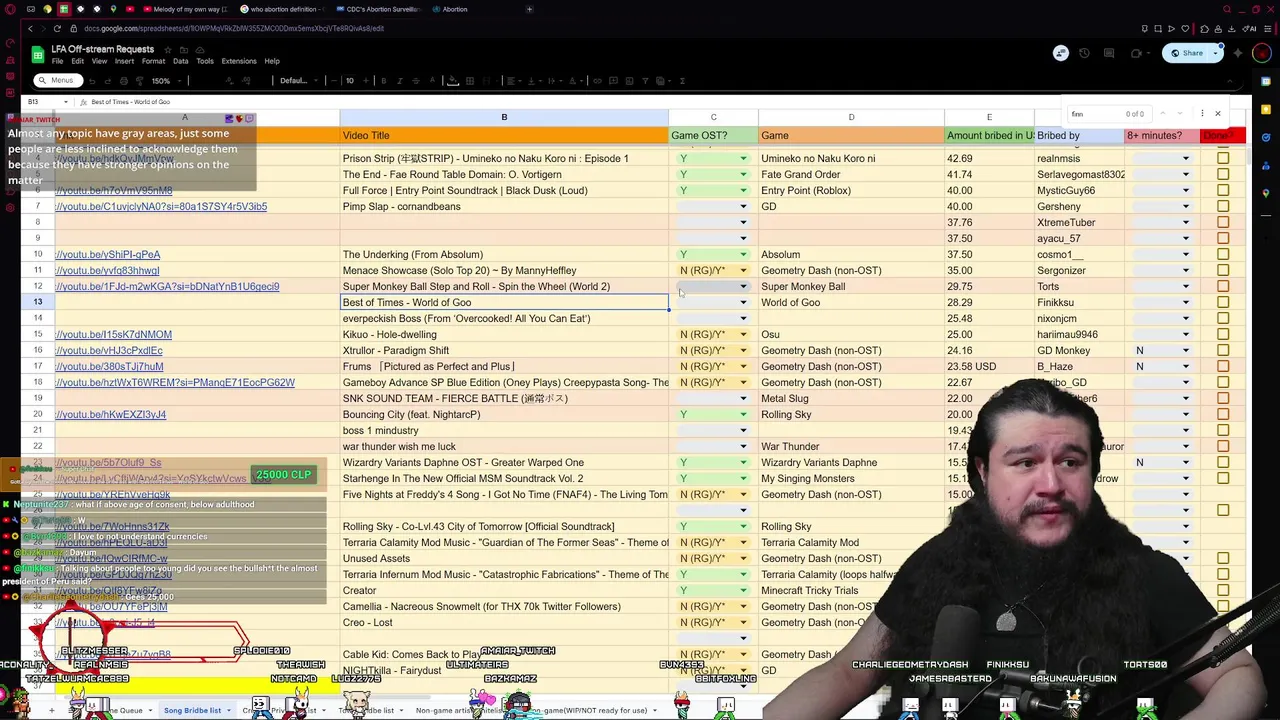The image size is (1280, 720).
Task: Click the Insert link toolbar icon
Action: 597,81
